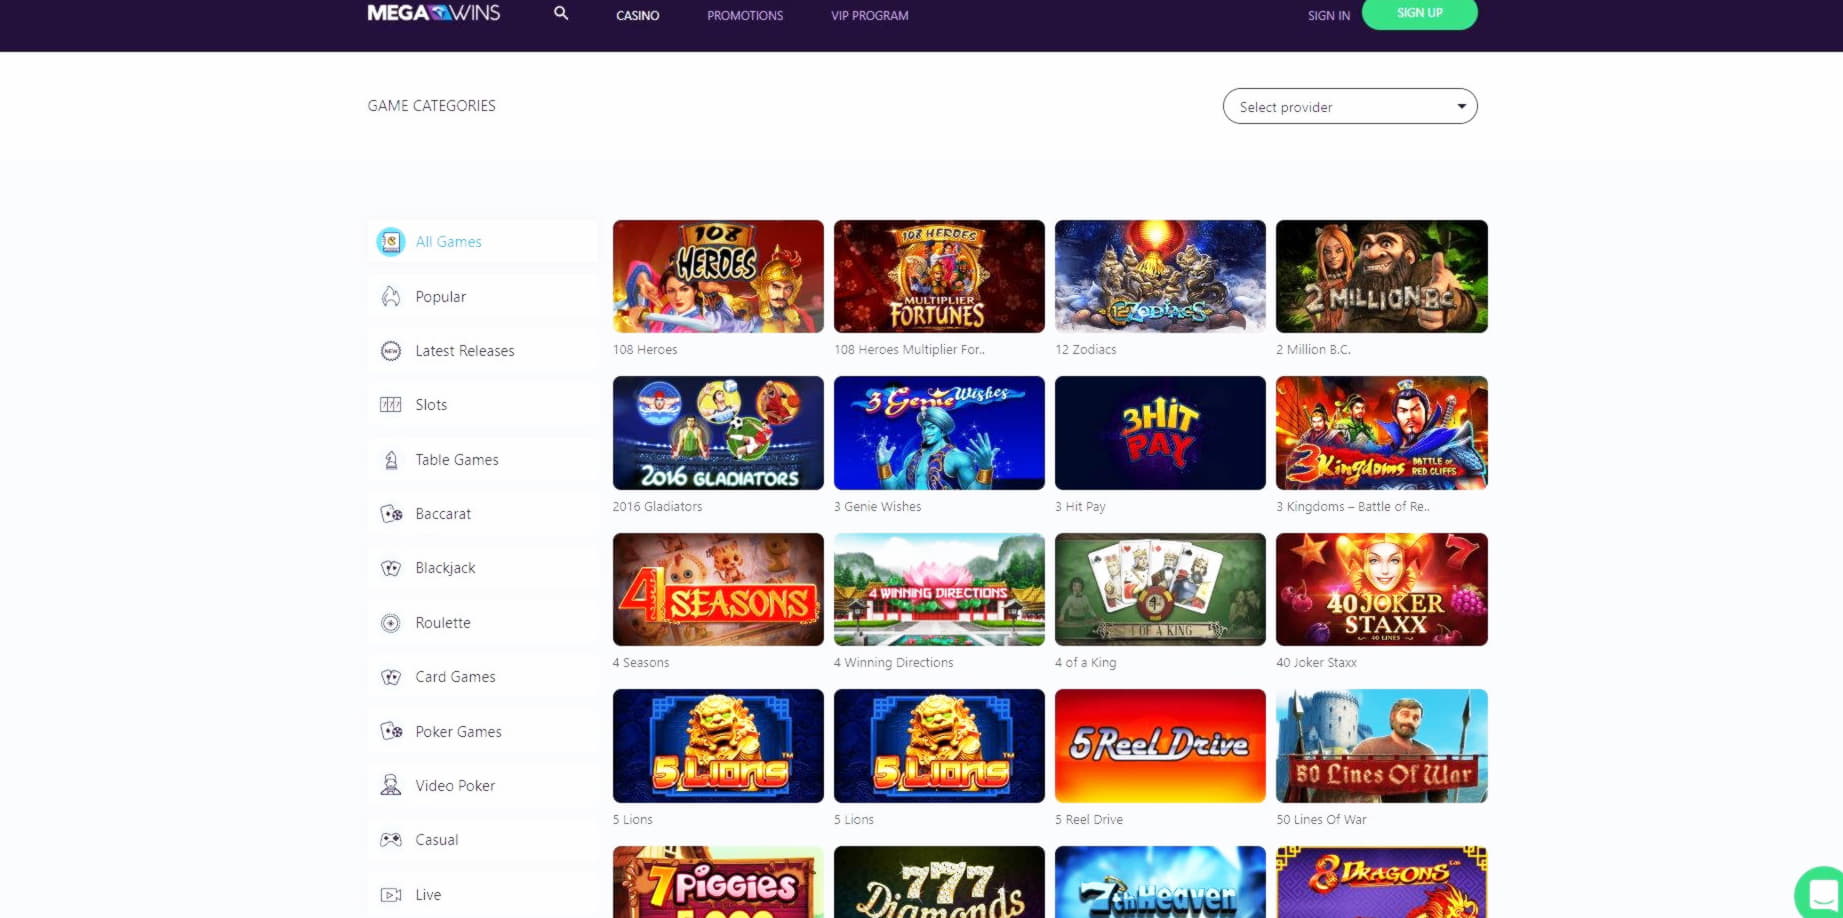Open the live chat bubble
The width and height of the screenshot is (1843, 918).
click(x=1822, y=893)
